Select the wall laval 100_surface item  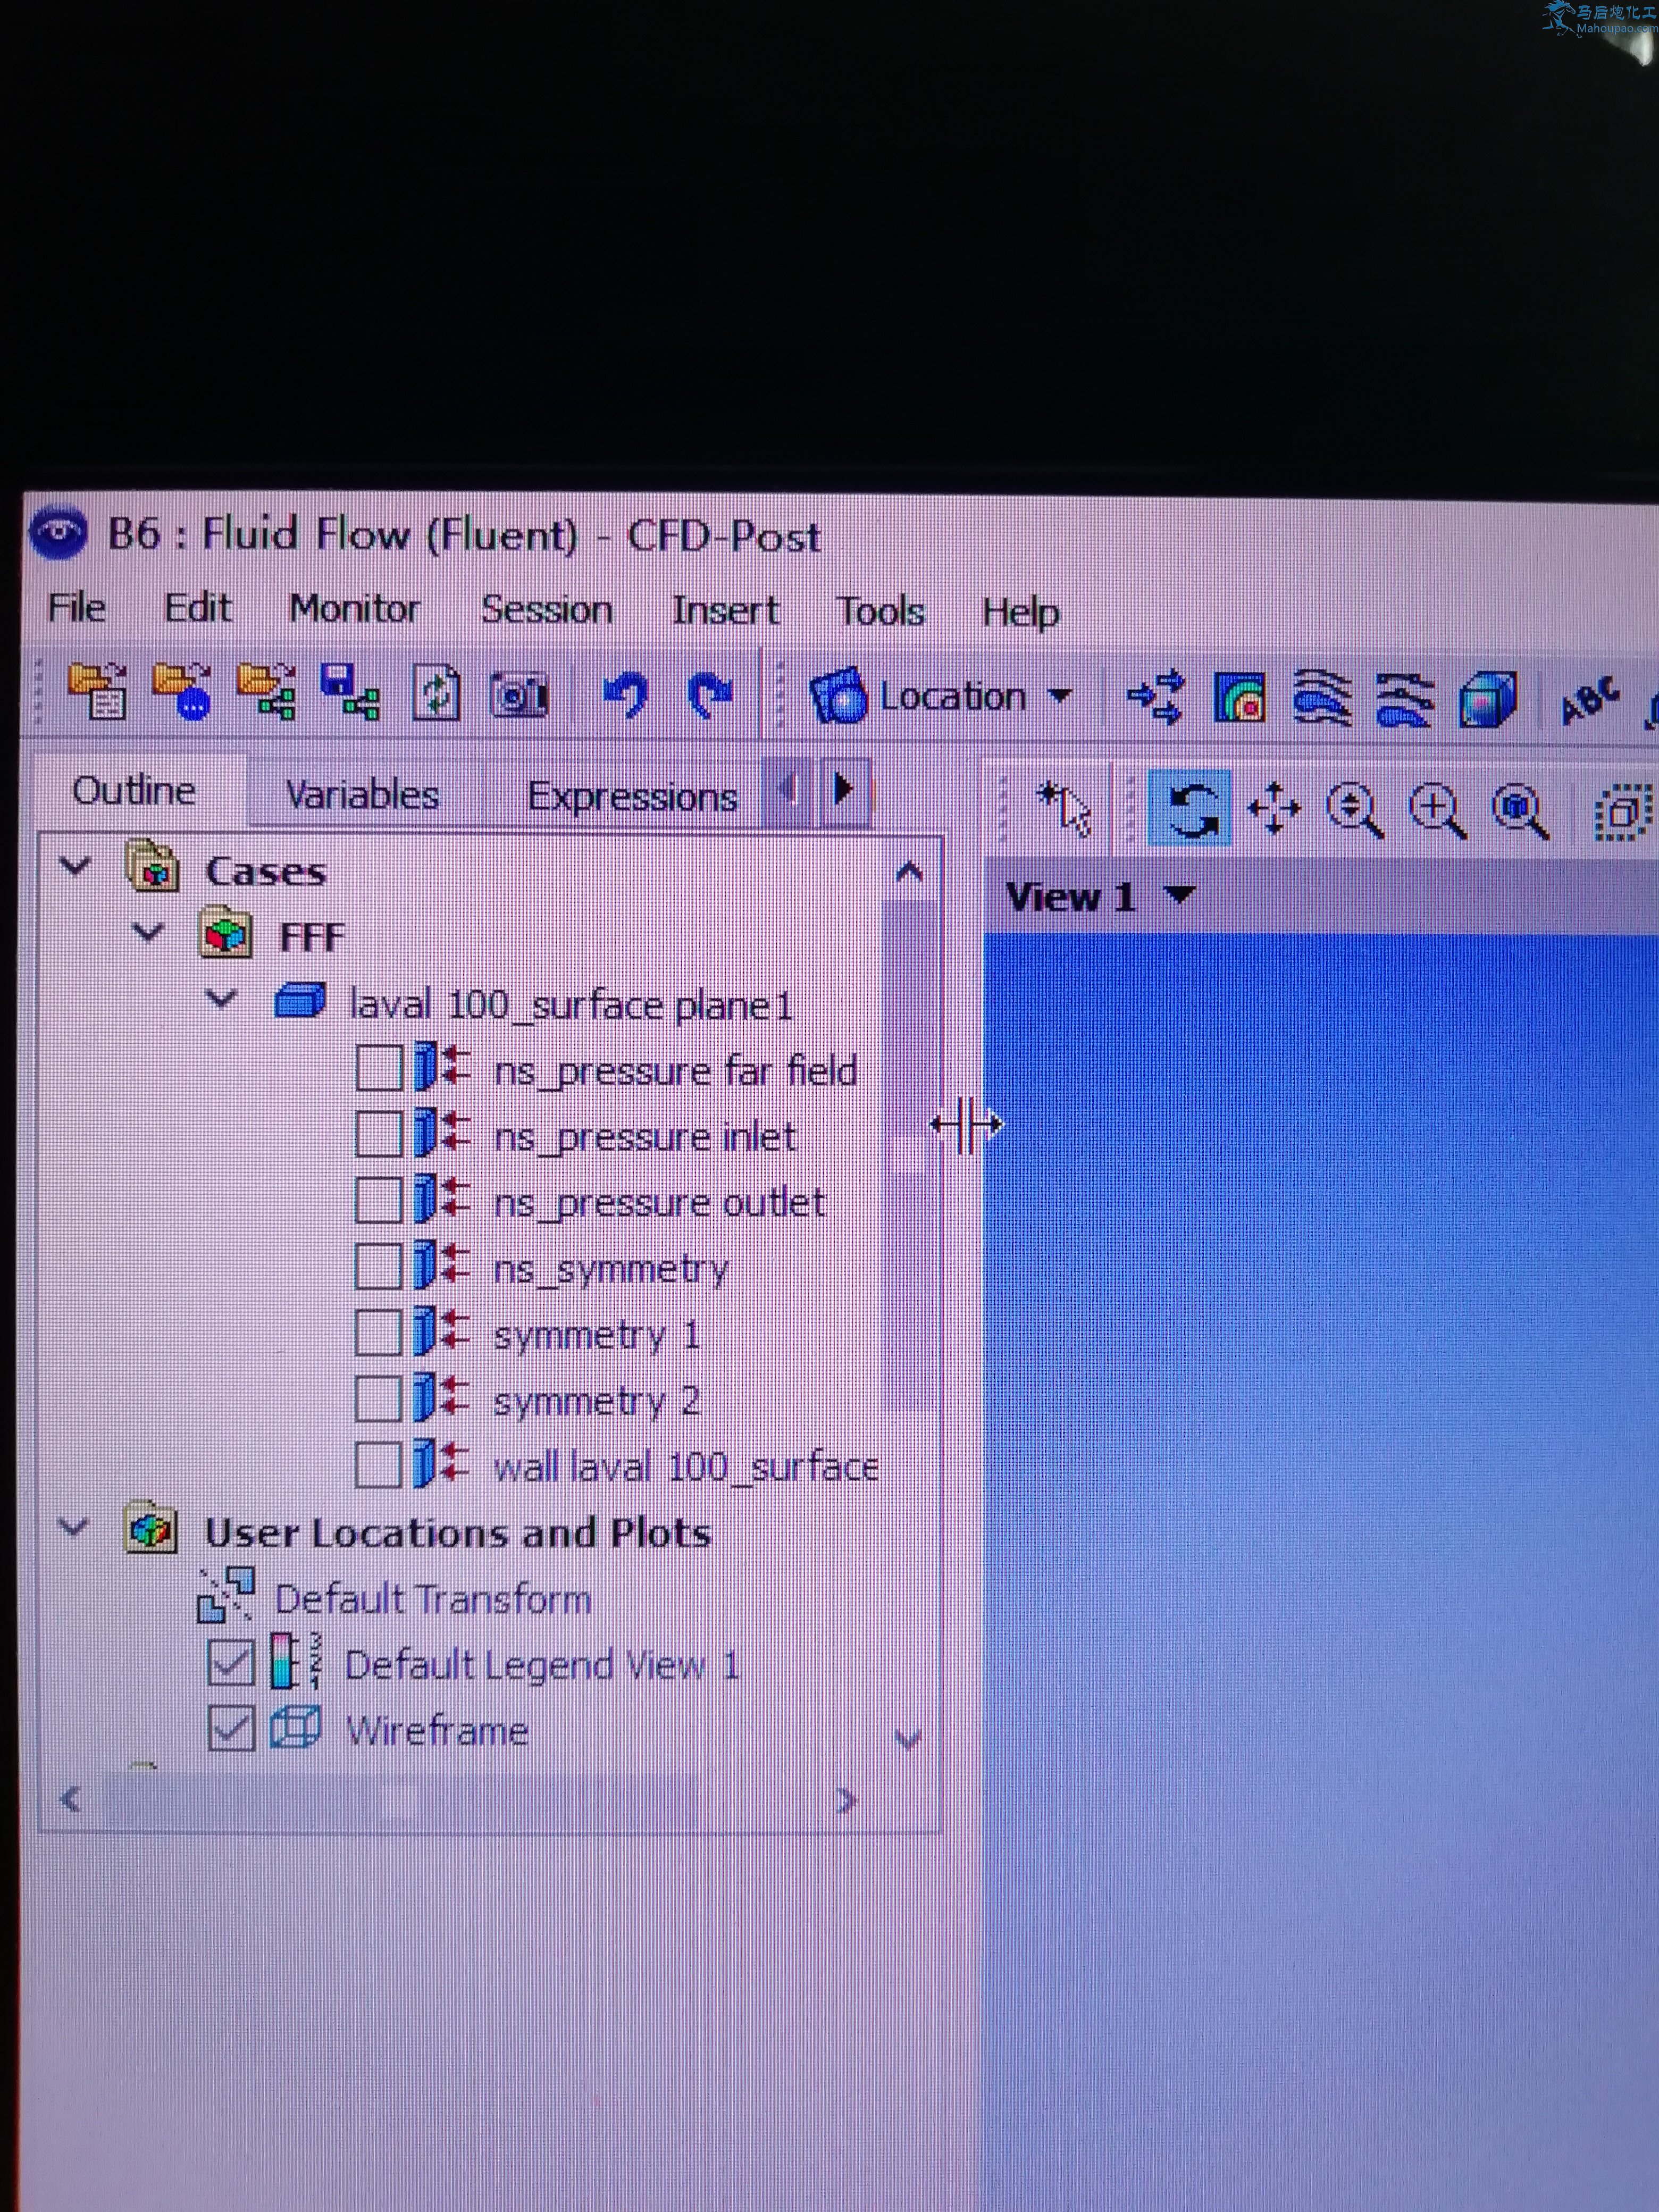pyautogui.click(x=686, y=1467)
